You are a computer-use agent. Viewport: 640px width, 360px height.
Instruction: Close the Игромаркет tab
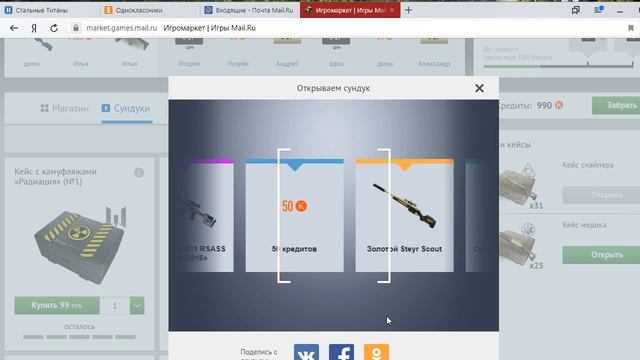392,10
